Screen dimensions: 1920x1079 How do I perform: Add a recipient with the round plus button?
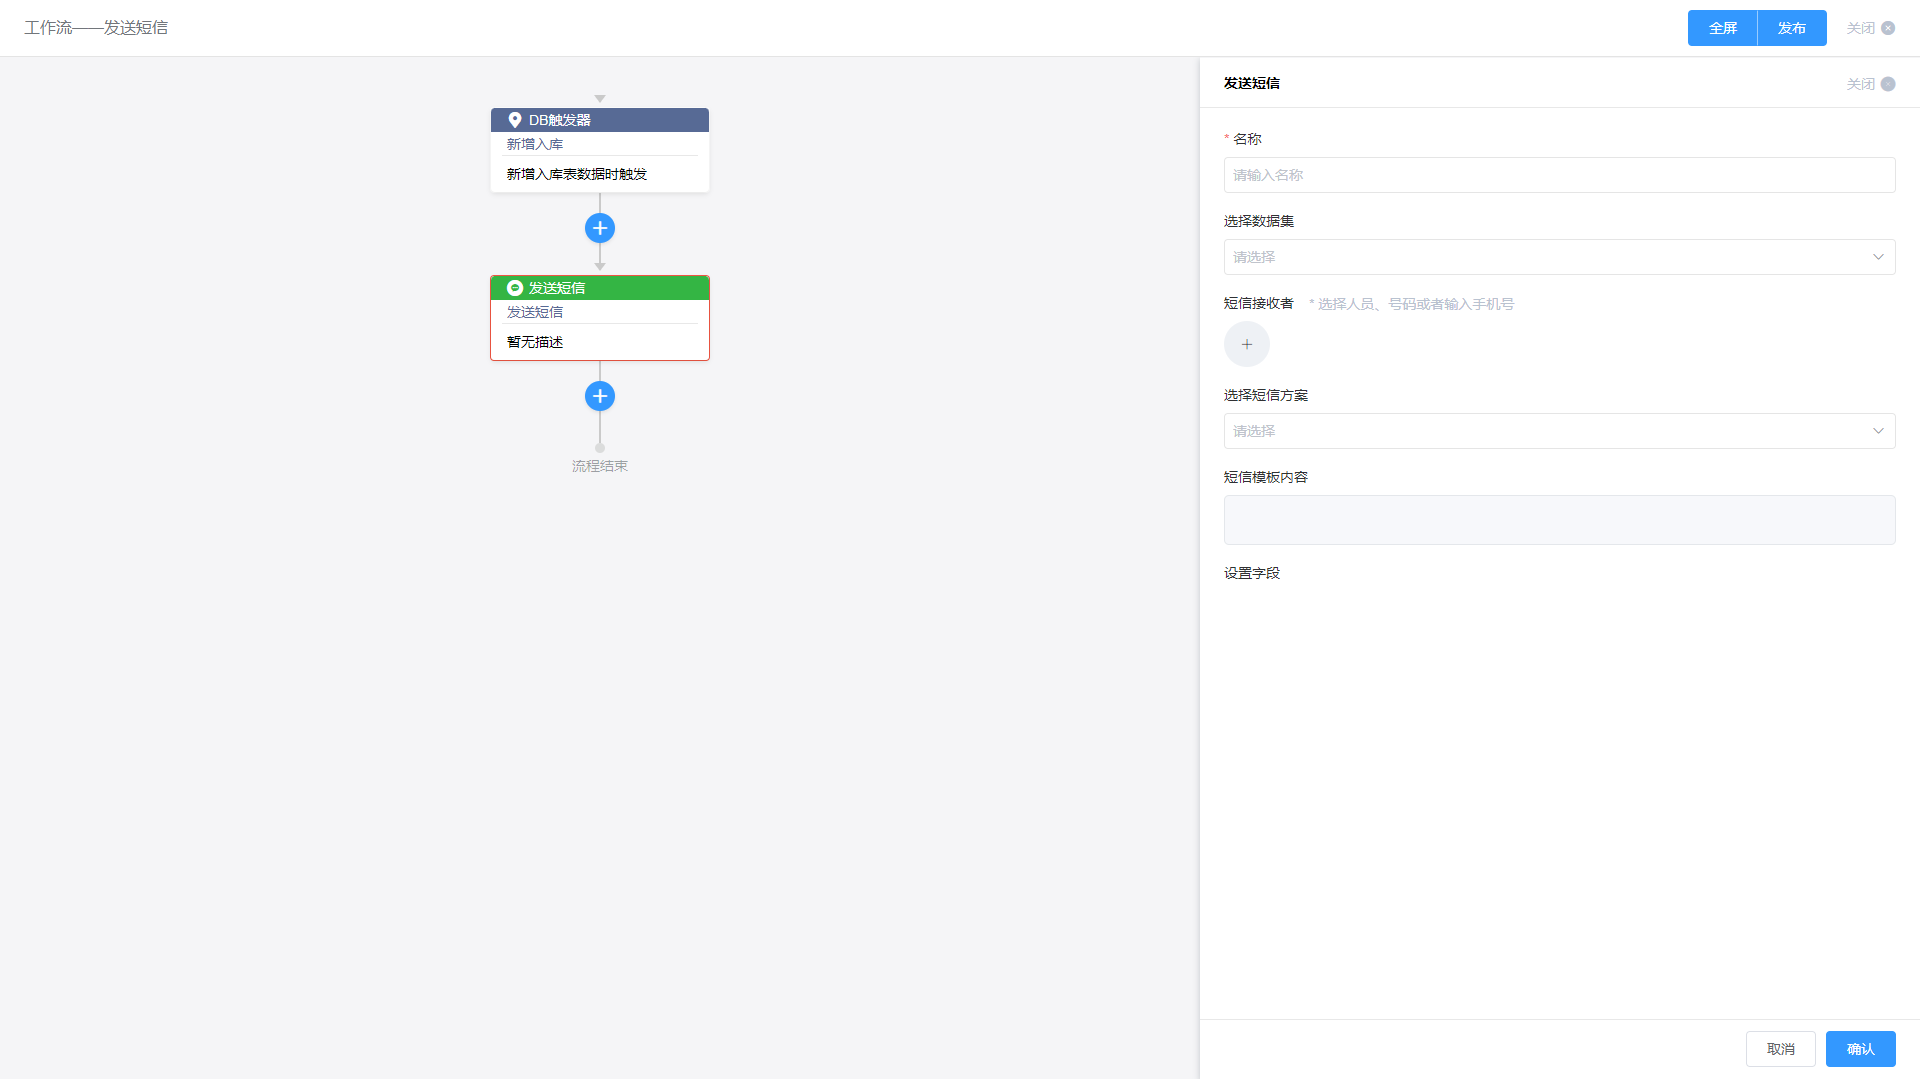coord(1247,344)
